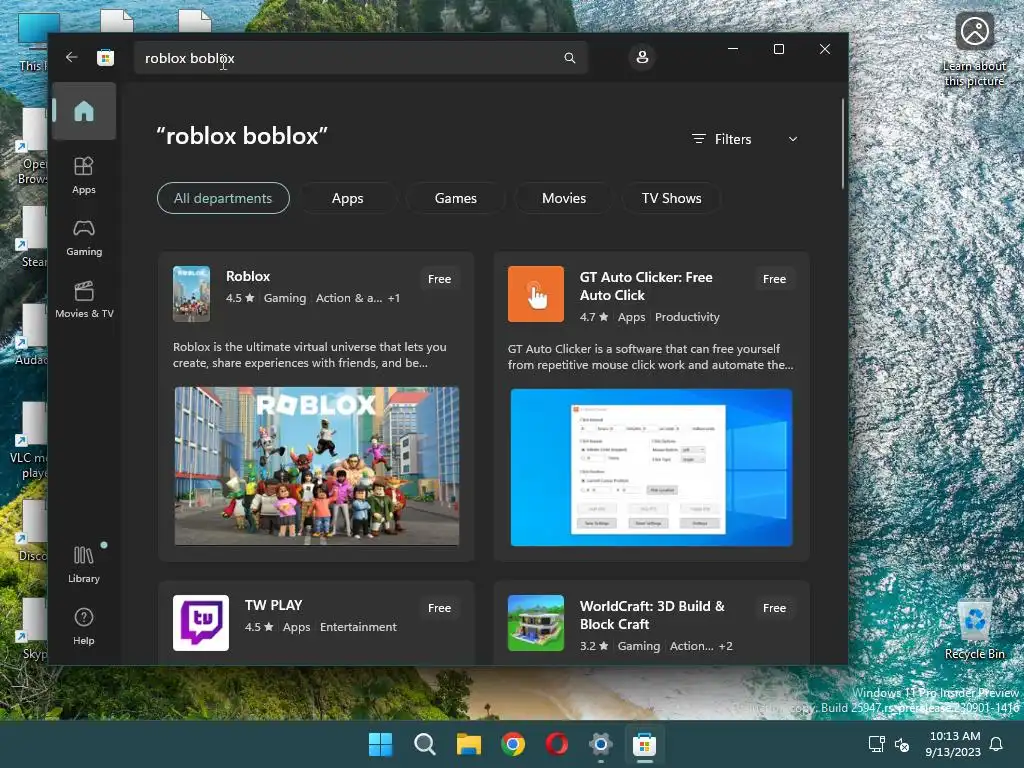
Task: Click the network display tray icon
Action: (x=876, y=744)
